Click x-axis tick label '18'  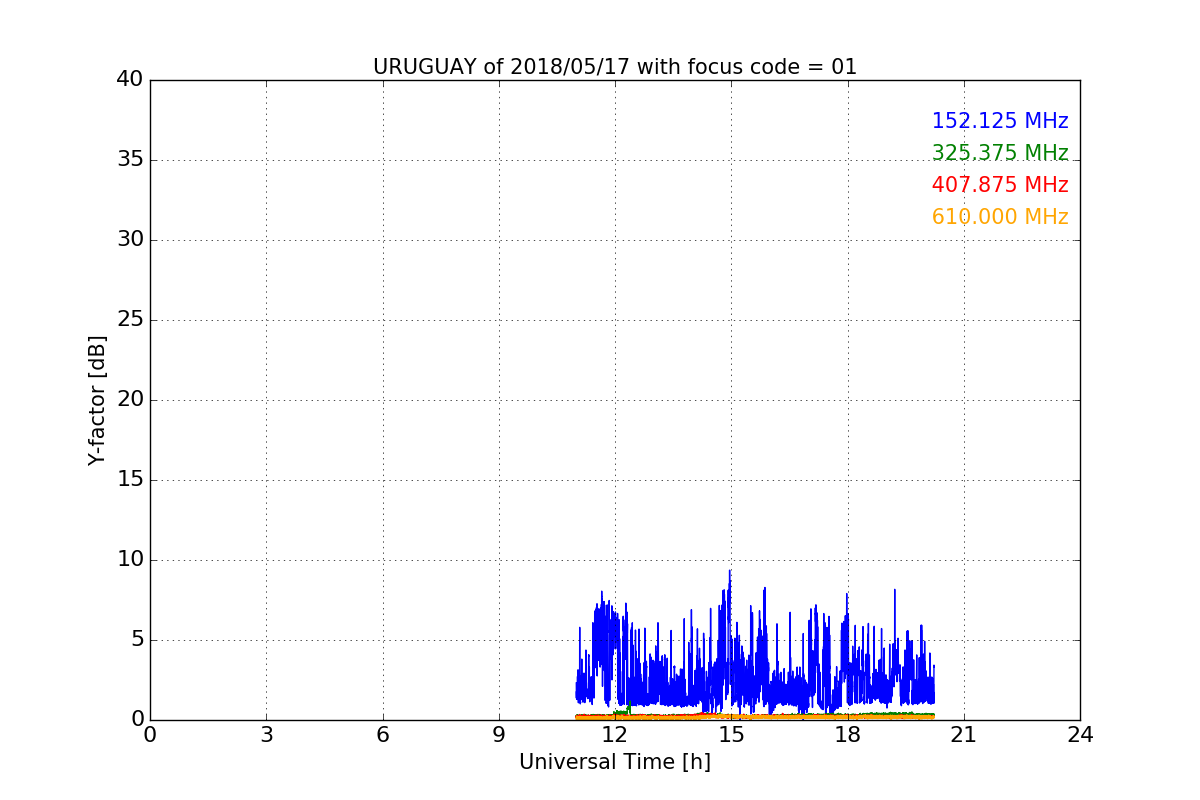[848, 734]
